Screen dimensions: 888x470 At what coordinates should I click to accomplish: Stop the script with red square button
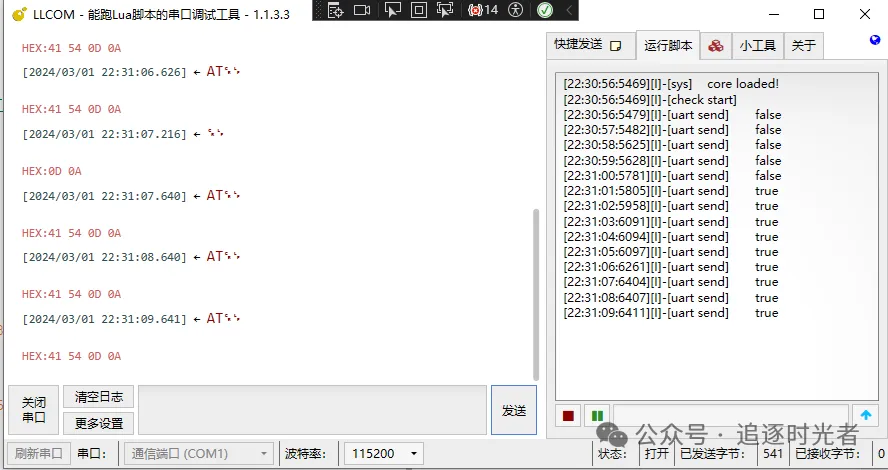568,416
